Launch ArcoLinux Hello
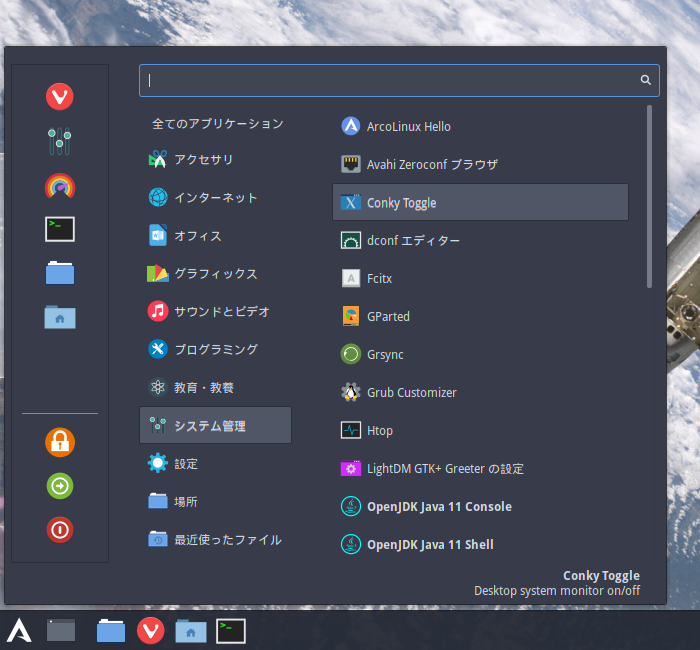The height and width of the screenshot is (650, 700). point(480,126)
